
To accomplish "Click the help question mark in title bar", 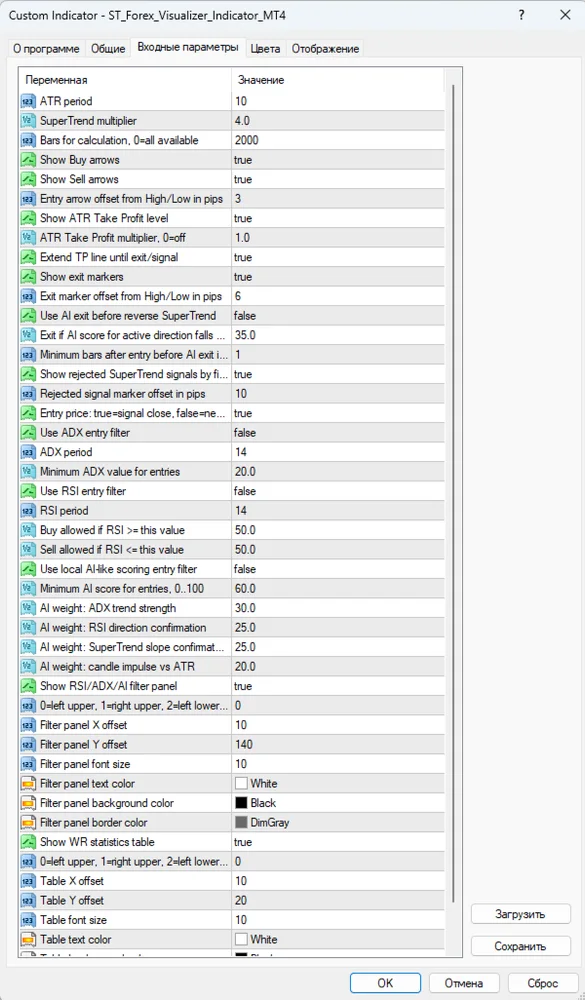I will (521, 15).
